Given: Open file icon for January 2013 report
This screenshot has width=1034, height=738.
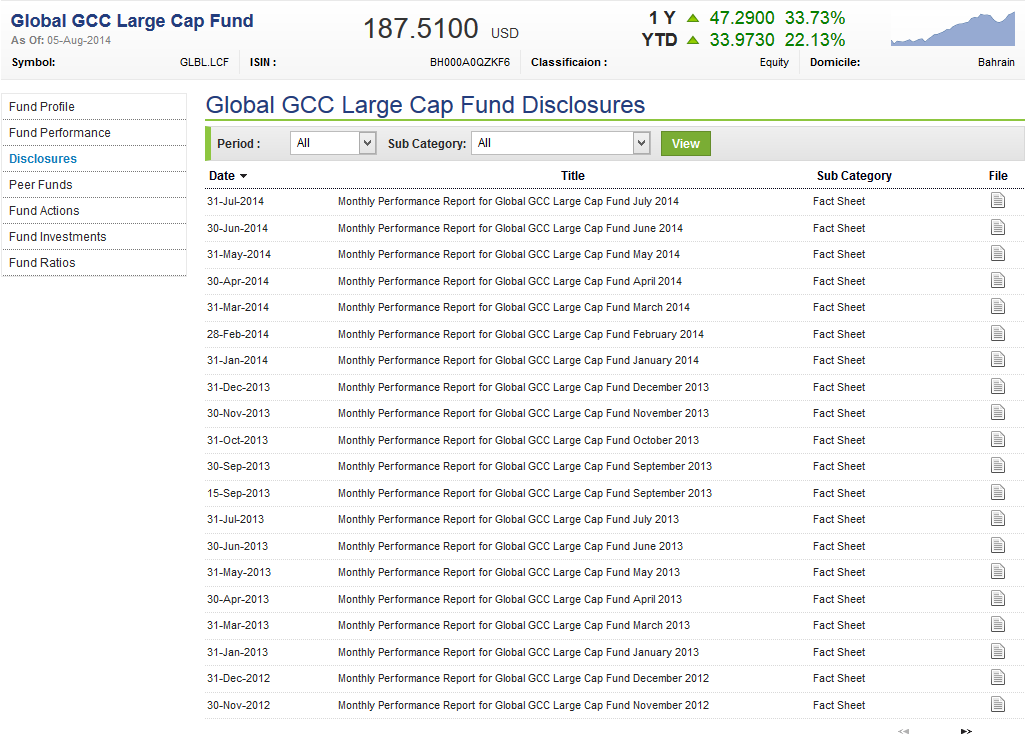Looking at the screenshot, I should pyautogui.click(x=998, y=652).
